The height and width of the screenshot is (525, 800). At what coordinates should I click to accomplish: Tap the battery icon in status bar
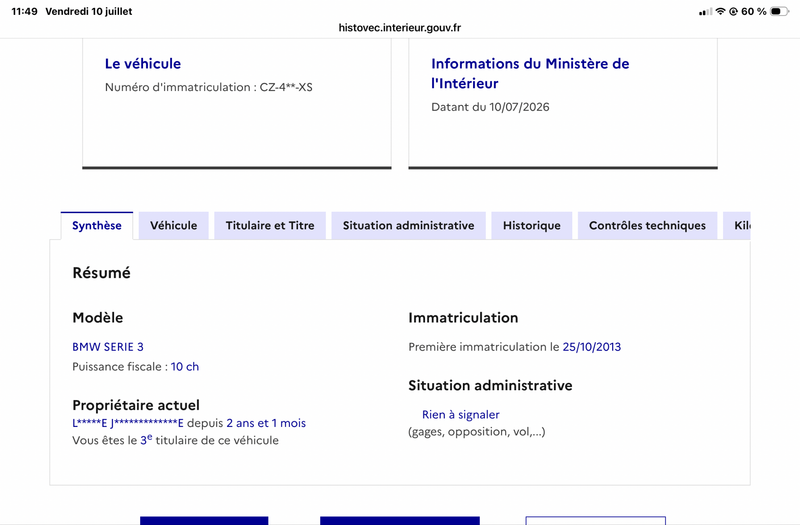779,11
